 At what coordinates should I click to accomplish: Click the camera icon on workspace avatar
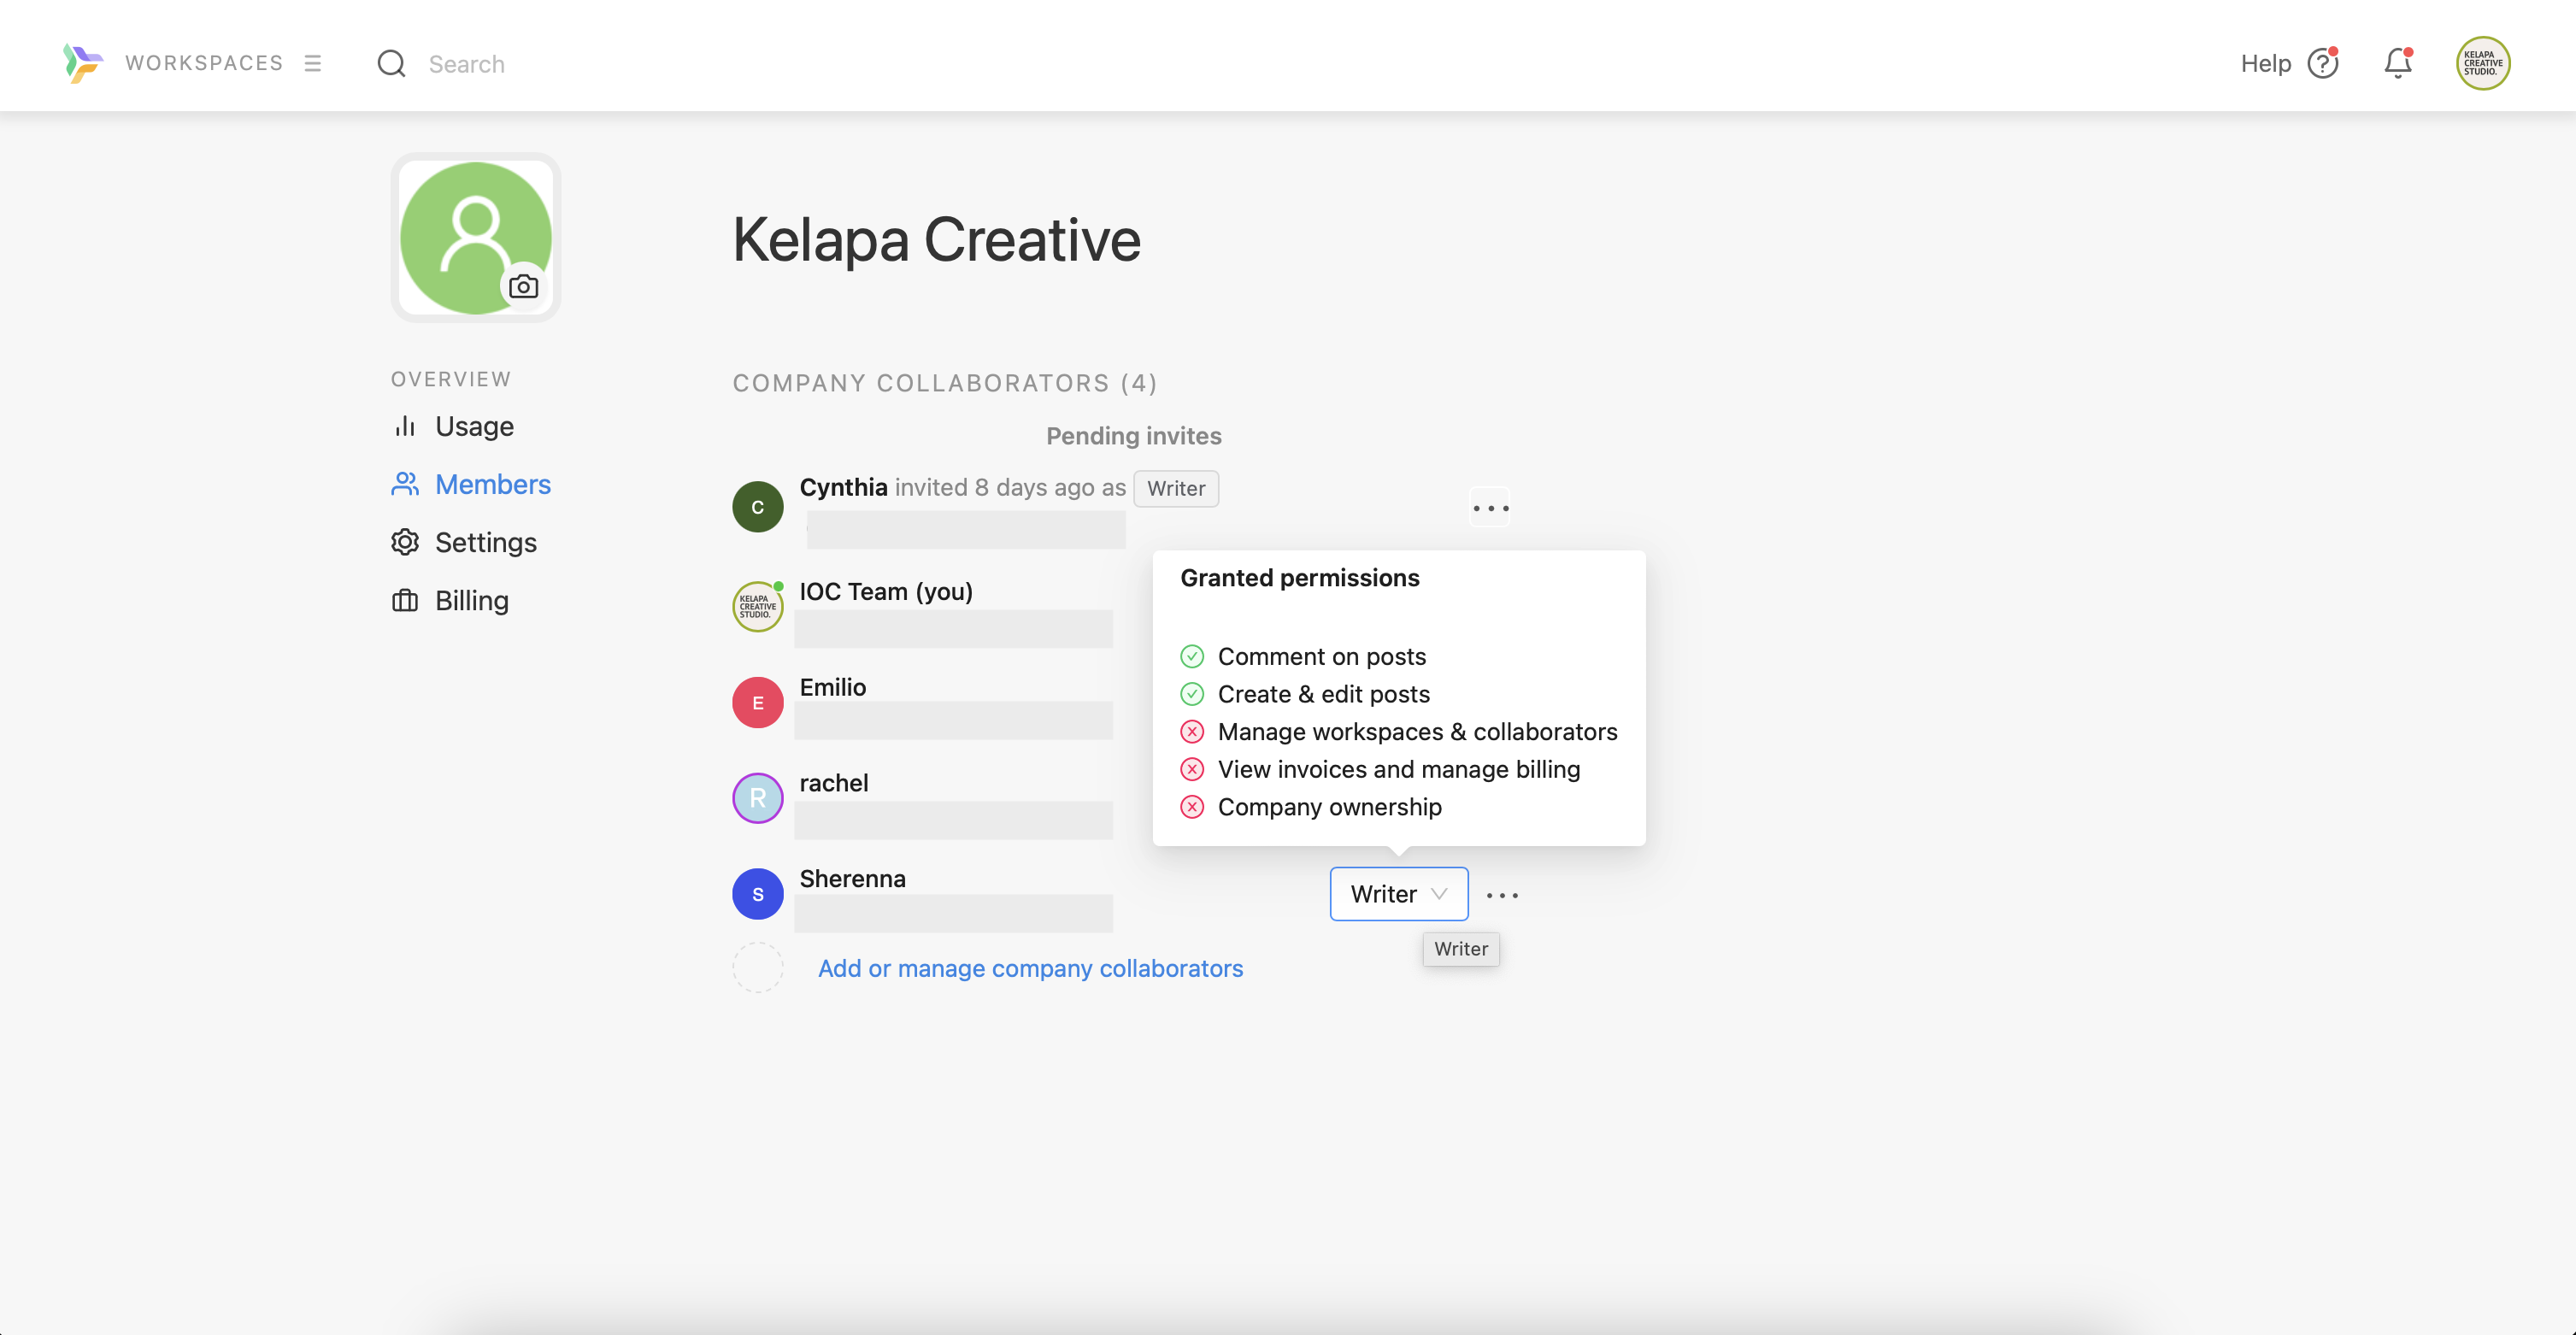click(523, 287)
